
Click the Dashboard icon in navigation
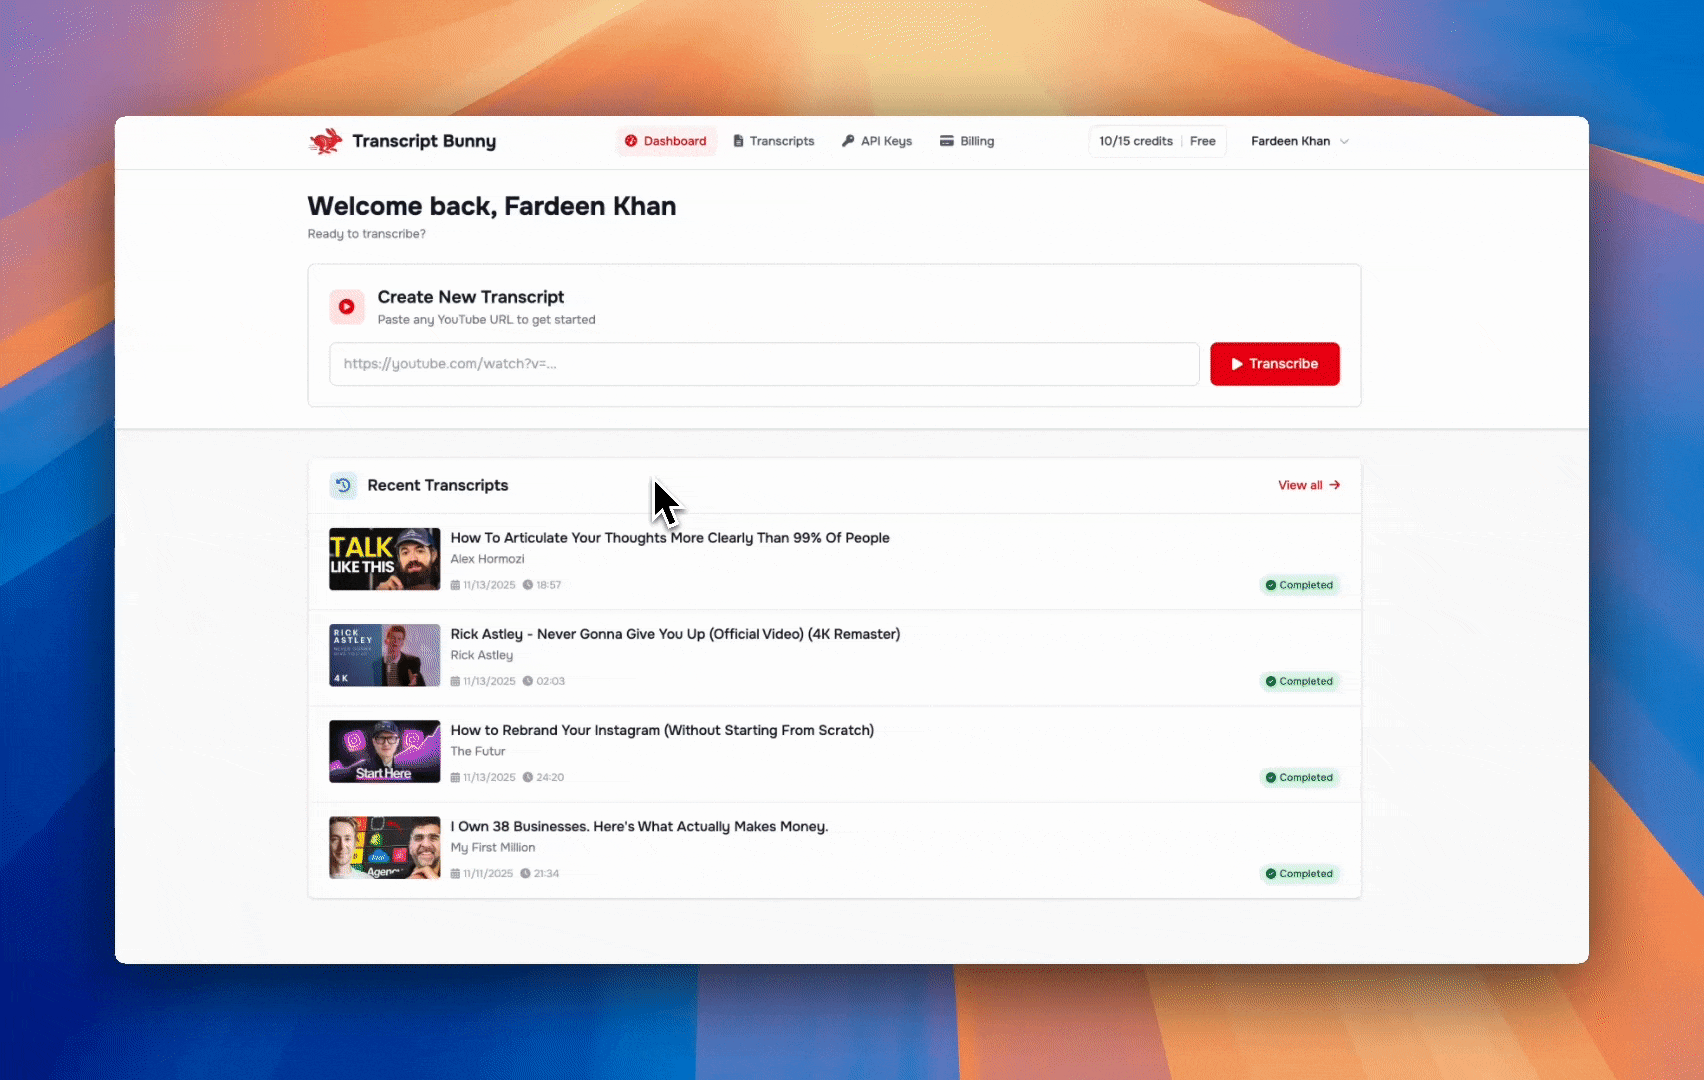pos(631,141)
